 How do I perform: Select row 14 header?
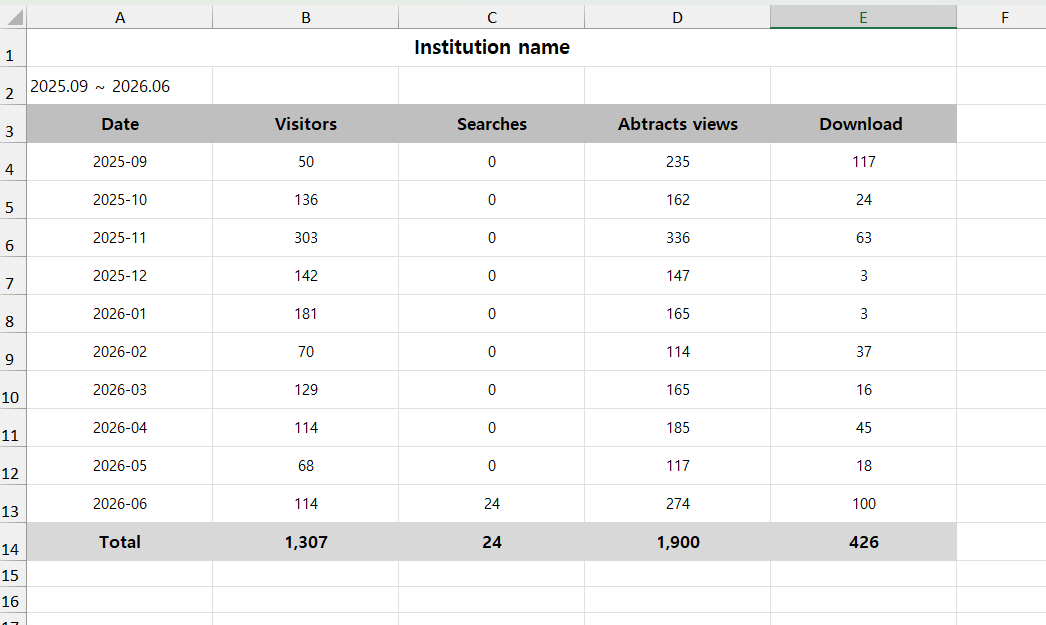(13, 542)
